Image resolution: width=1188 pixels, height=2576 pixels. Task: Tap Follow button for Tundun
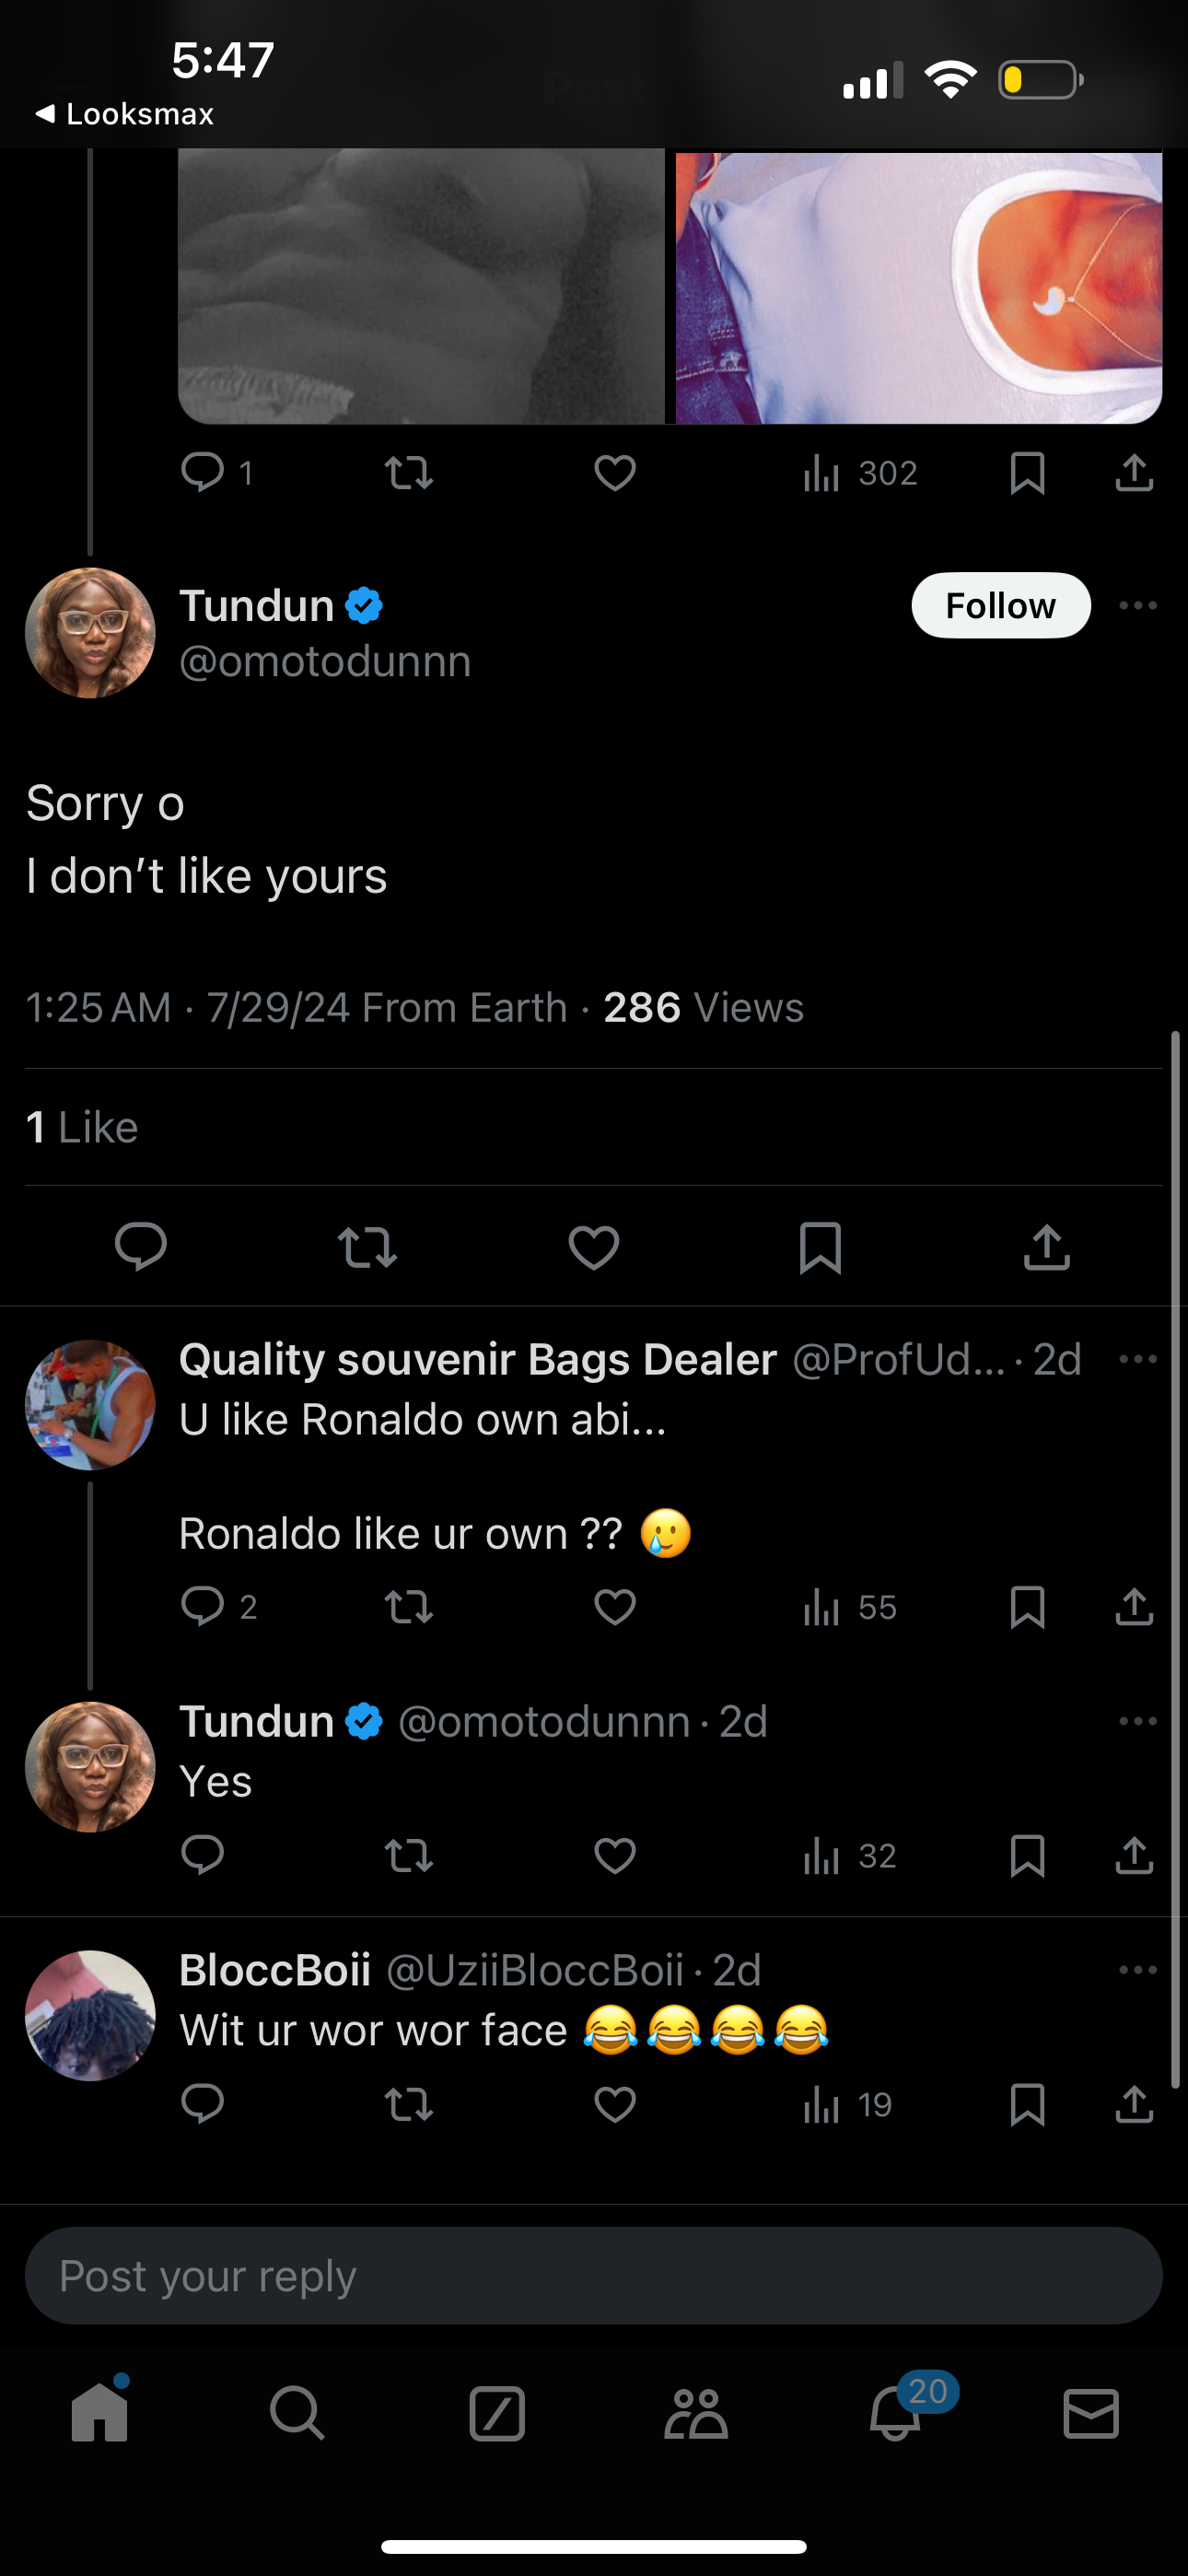click(1000, 605)
